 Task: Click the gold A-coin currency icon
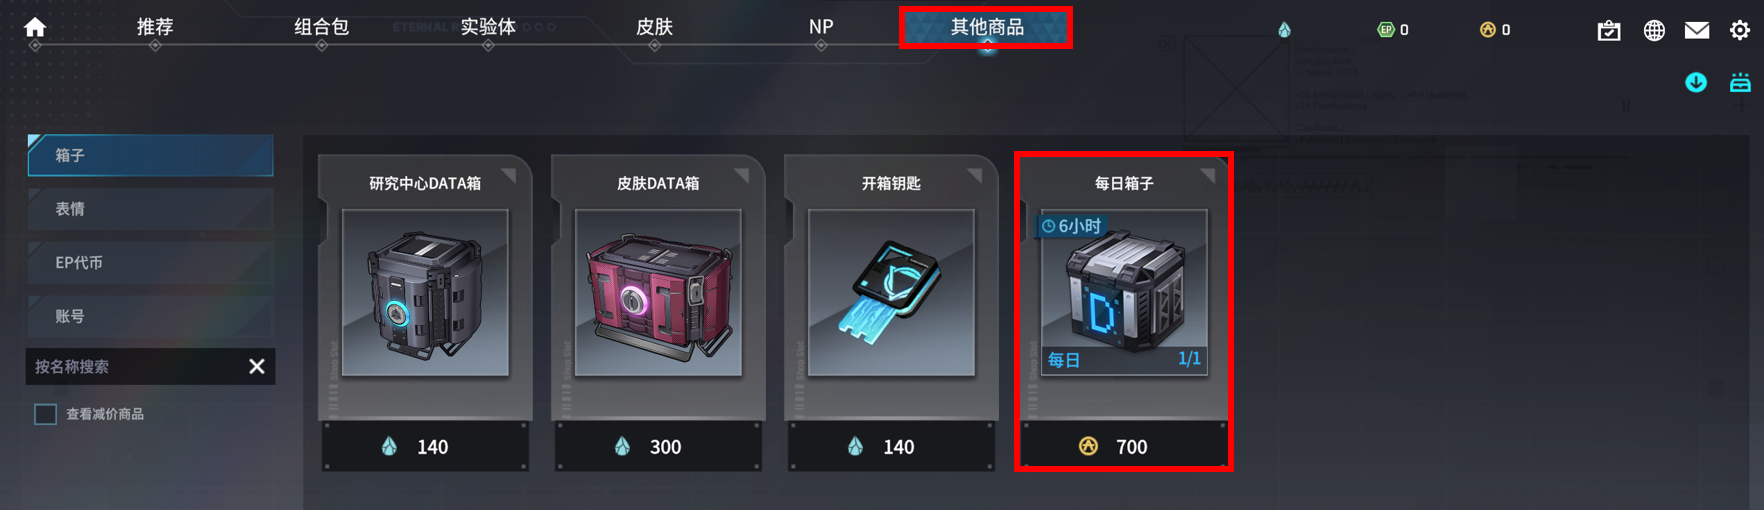click(1487, 30)
